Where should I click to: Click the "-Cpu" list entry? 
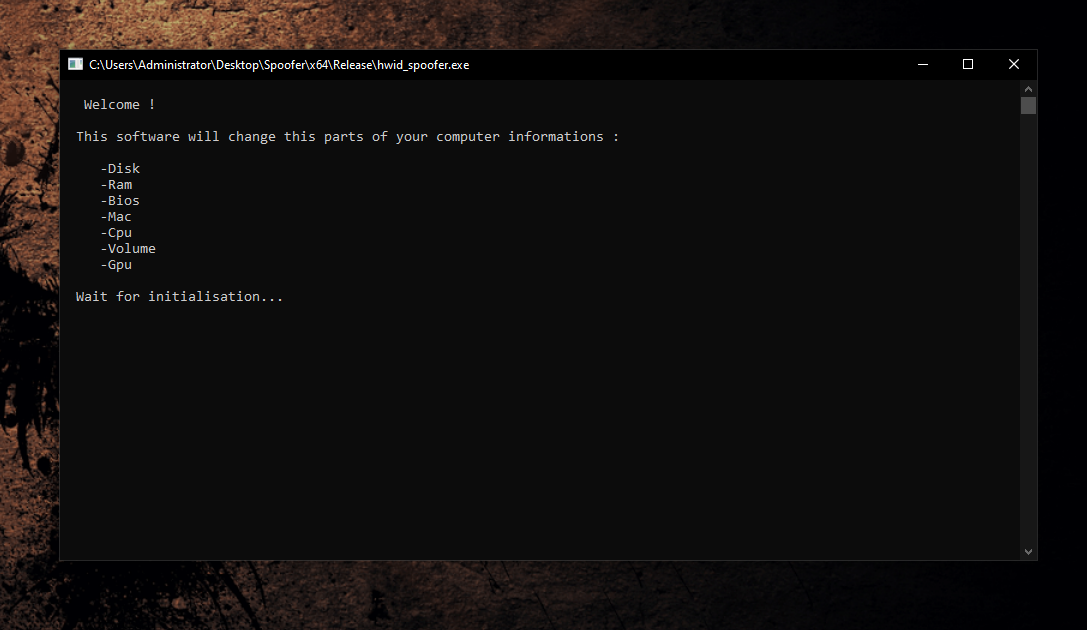[116, 232]
